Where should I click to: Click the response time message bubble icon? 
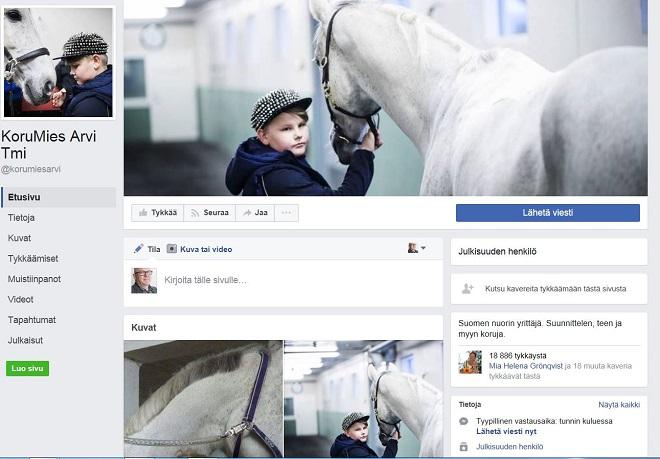[x=464, y=422]
